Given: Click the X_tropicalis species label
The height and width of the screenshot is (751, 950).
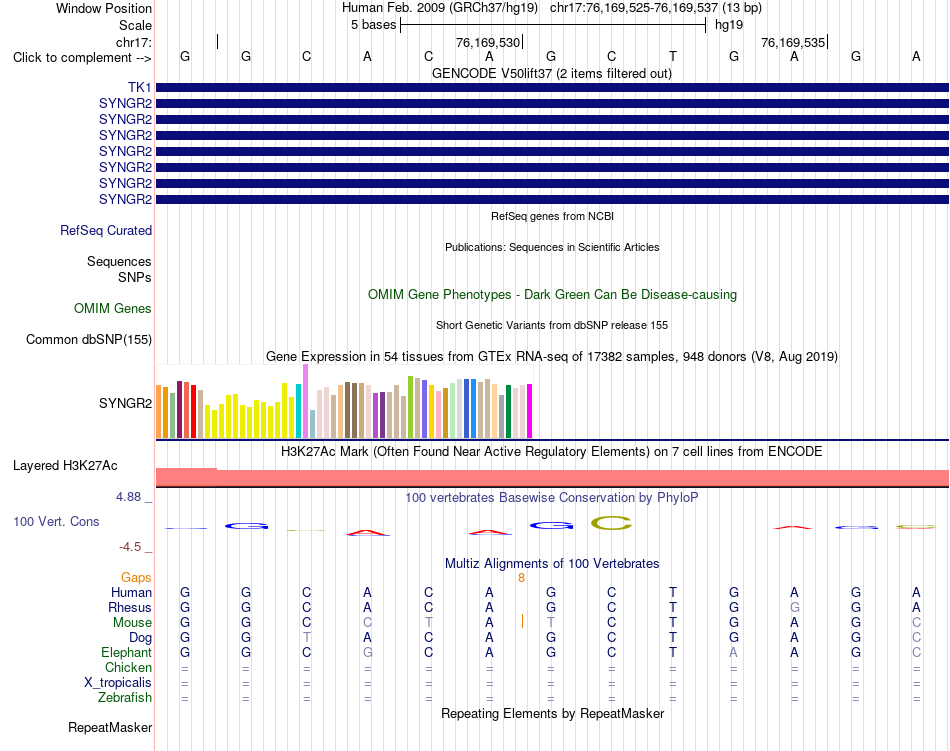Looking at the screenshot, I should click(118, 683).
